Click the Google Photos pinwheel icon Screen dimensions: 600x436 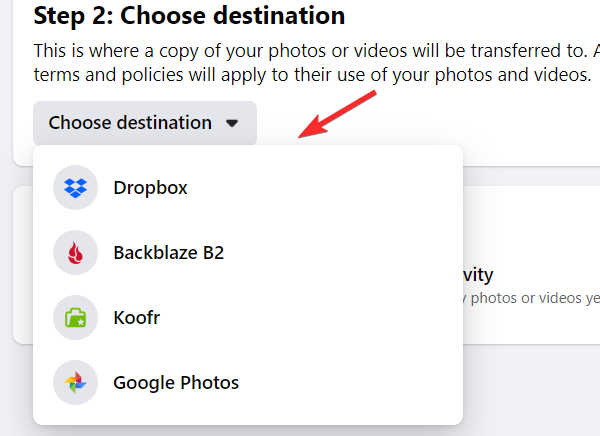75,383
